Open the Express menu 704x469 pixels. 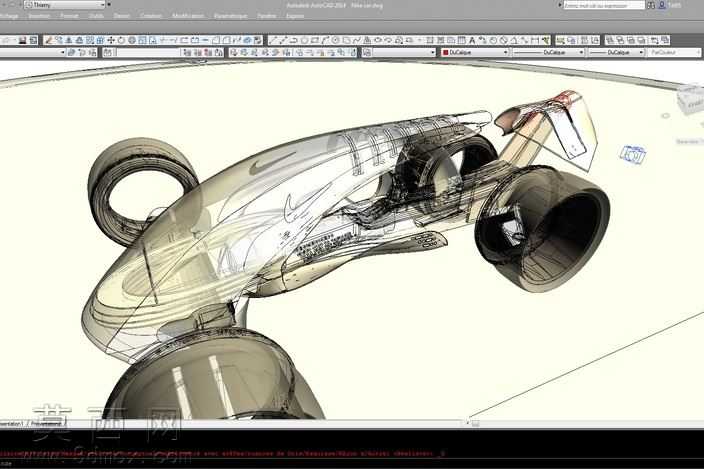[295, 16]
